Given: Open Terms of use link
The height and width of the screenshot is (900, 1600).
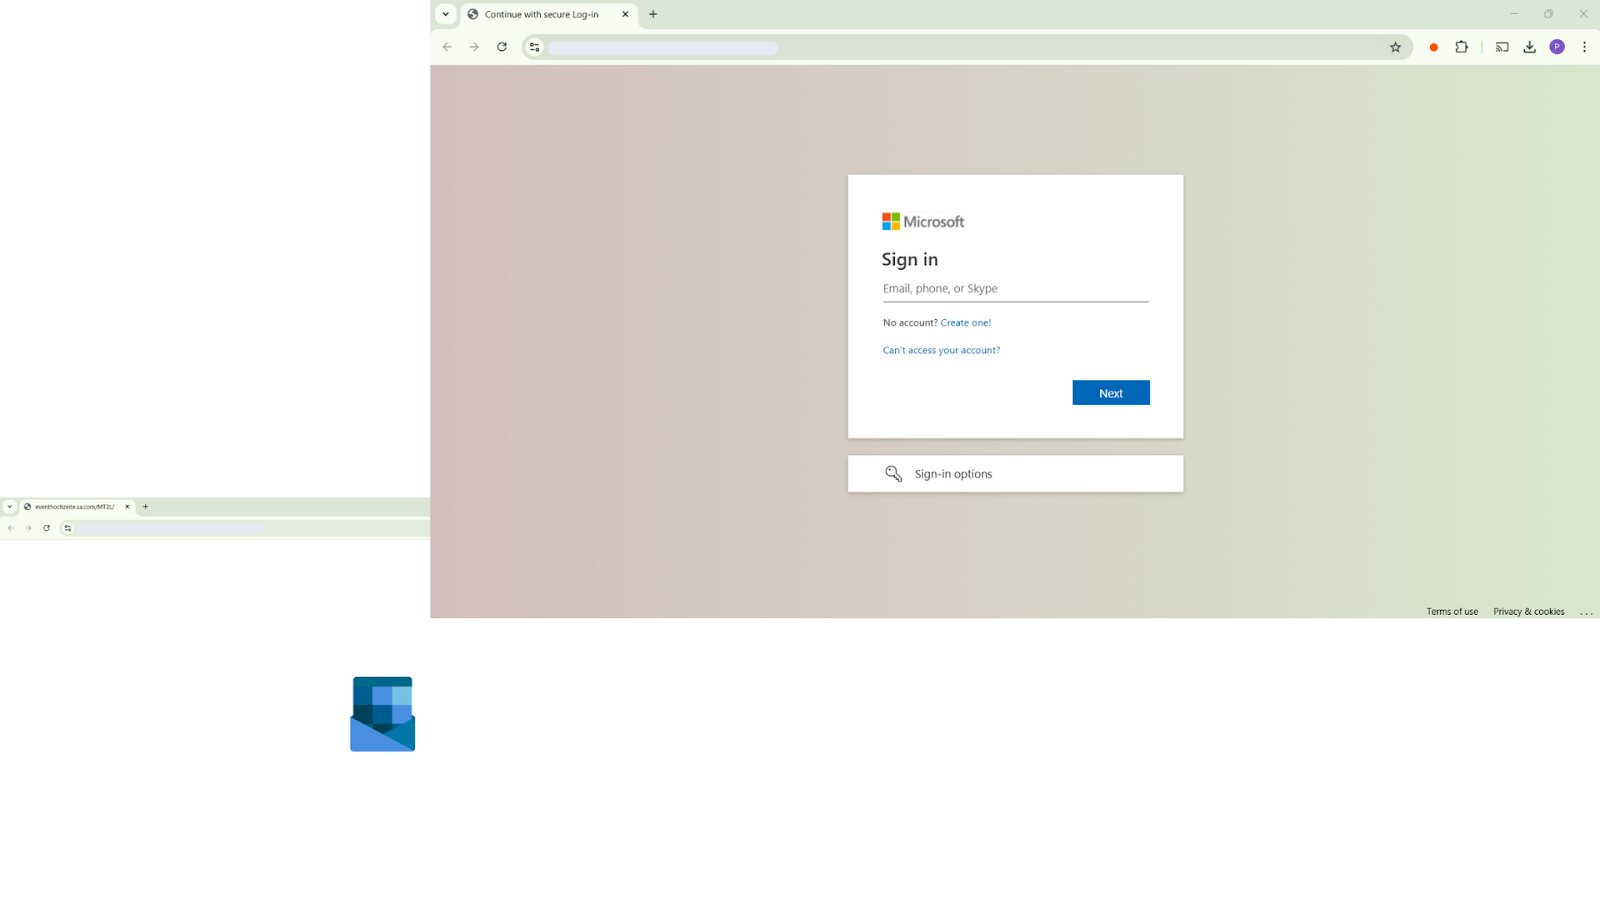Looking at the screenshot, I should (x=1452, y=611).
